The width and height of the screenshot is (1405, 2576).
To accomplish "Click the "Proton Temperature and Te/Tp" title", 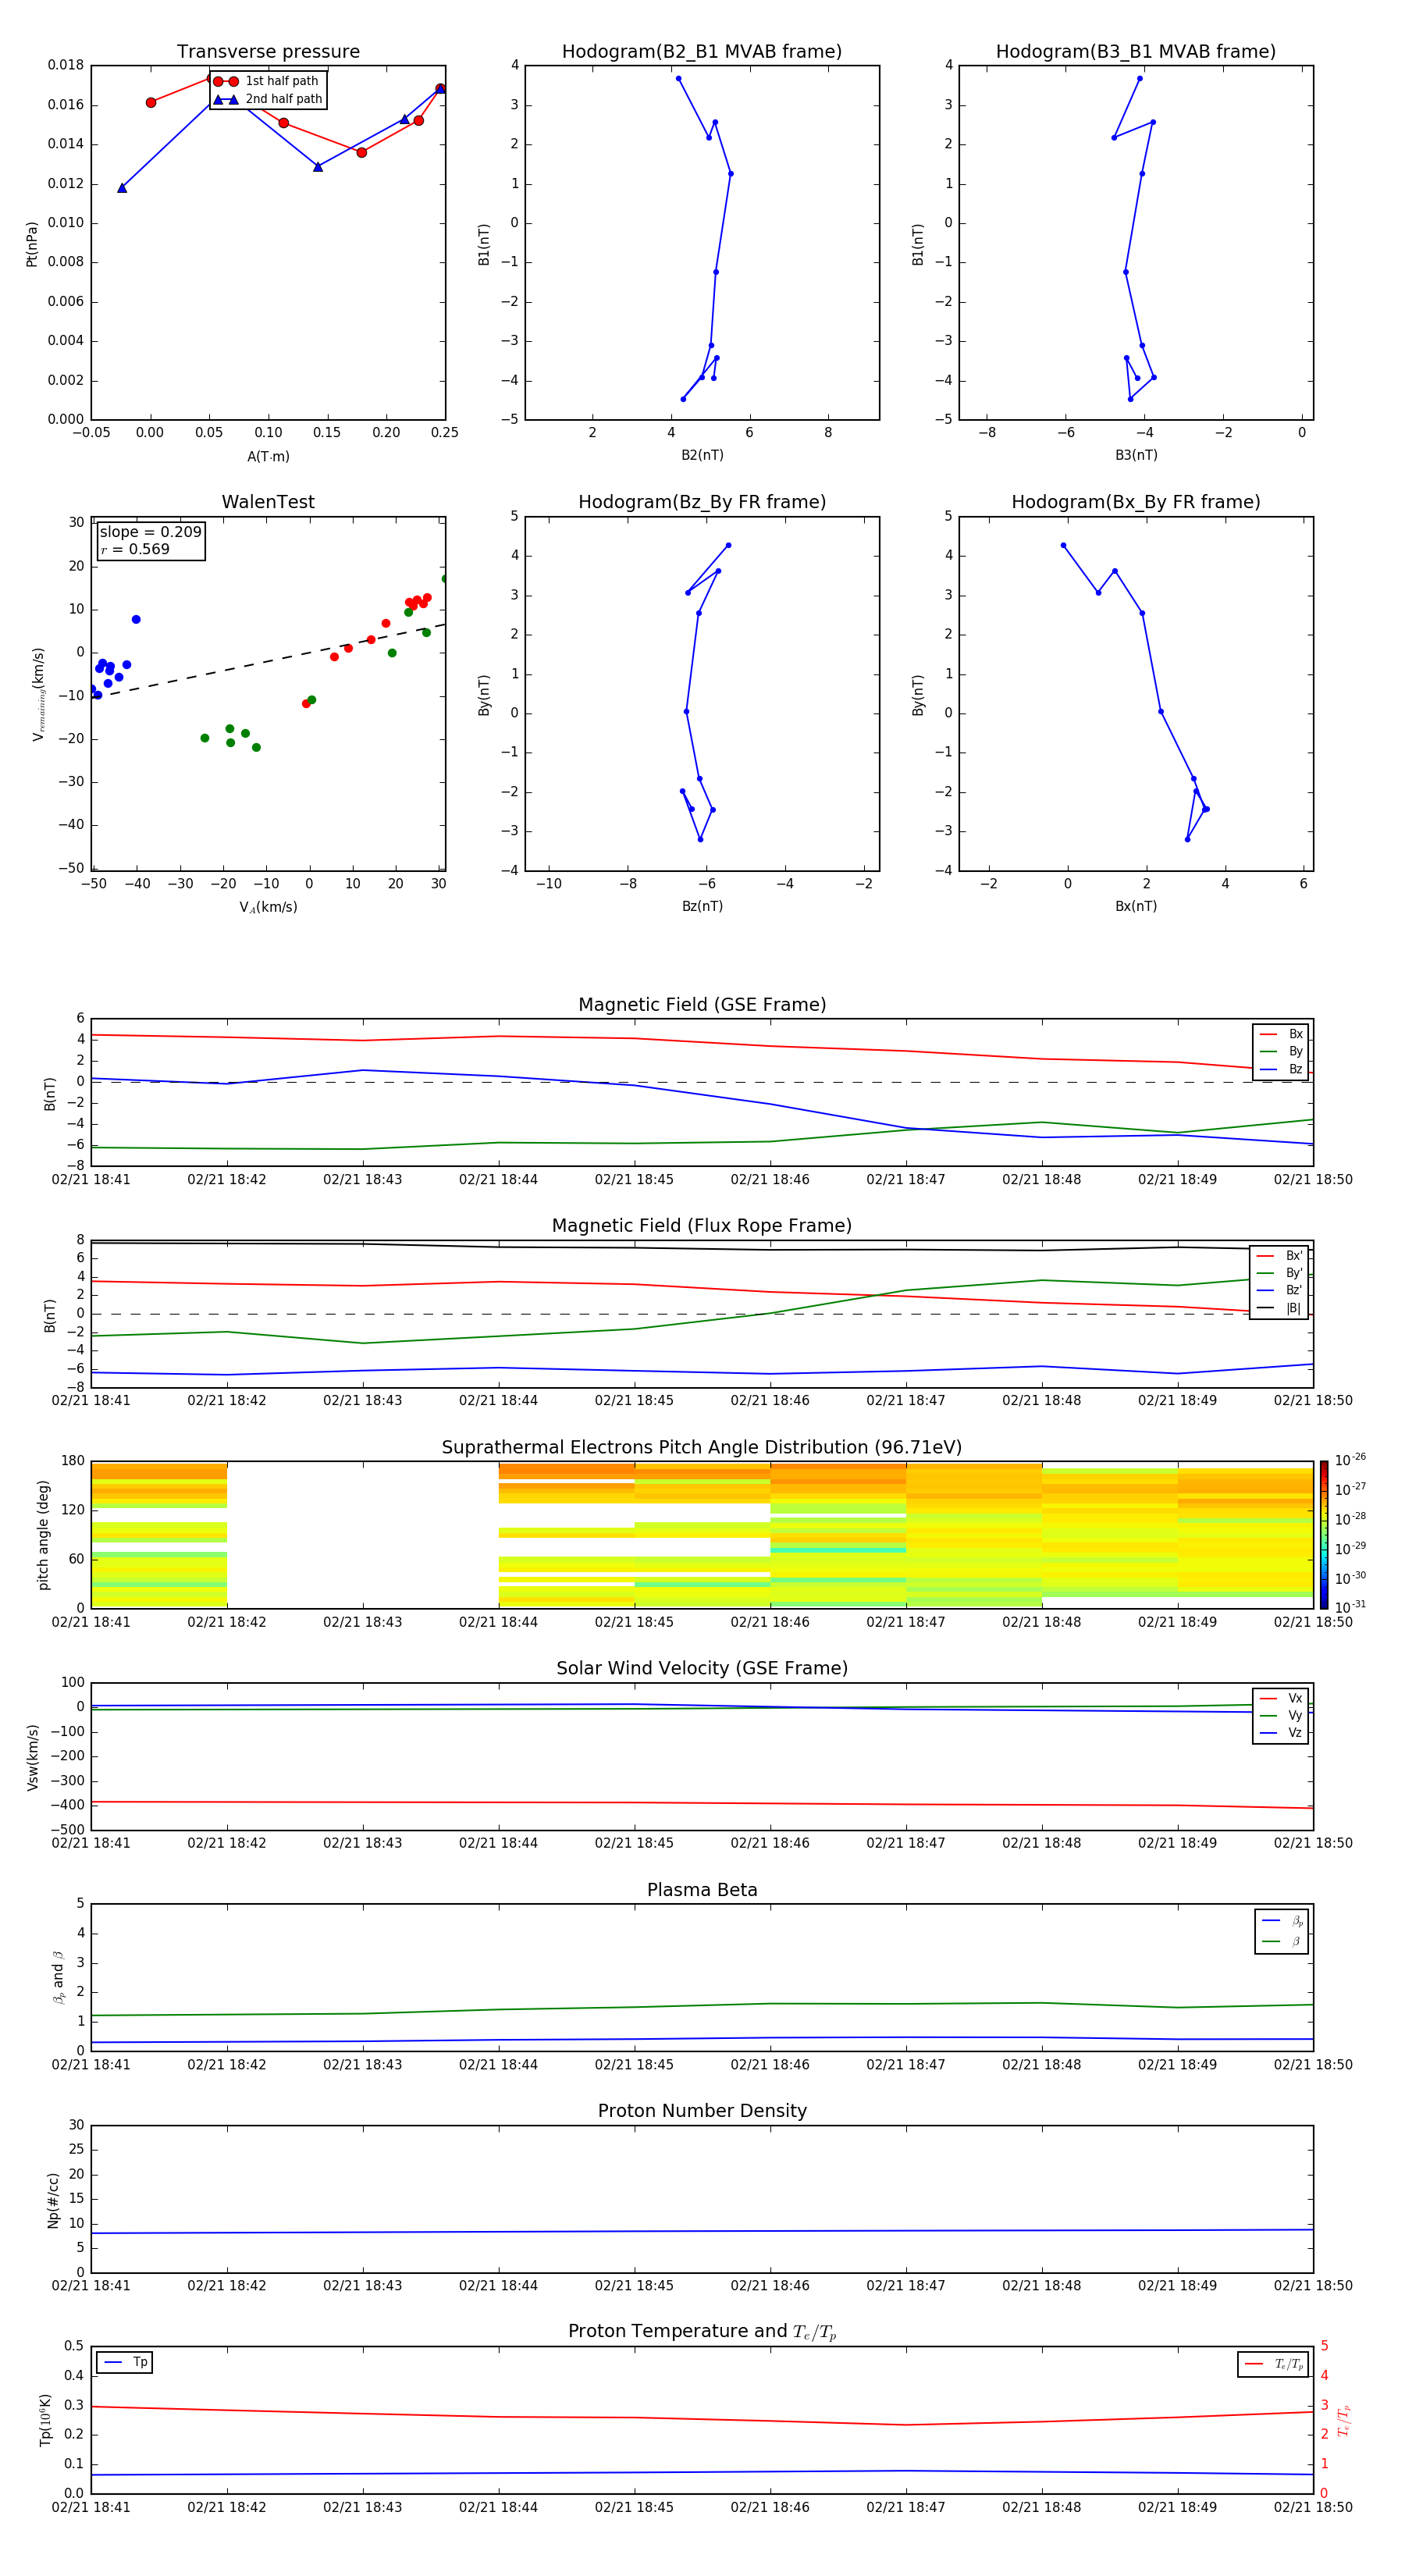I will click(x=702, y=2332).
